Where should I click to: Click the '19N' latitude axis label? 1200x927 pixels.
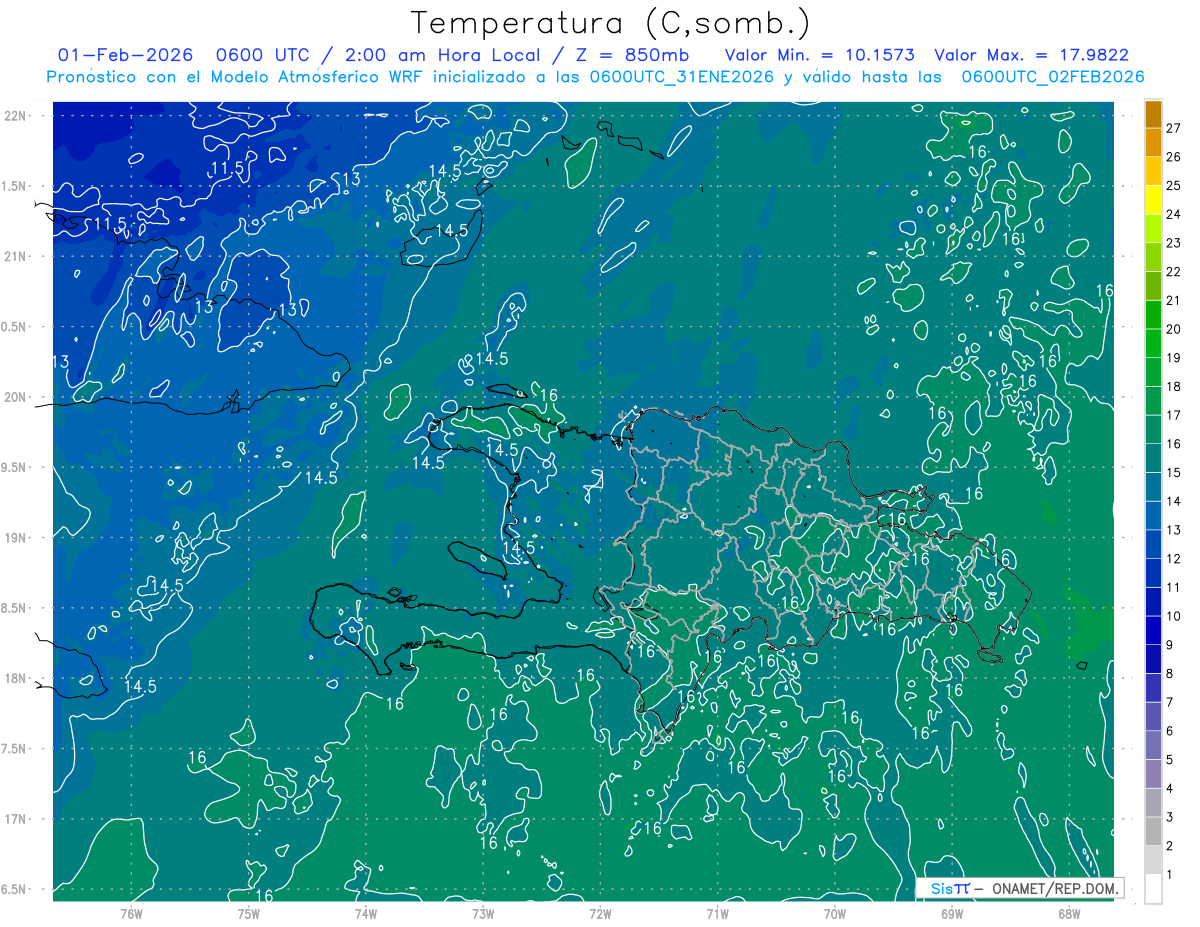tap(14, 537)
